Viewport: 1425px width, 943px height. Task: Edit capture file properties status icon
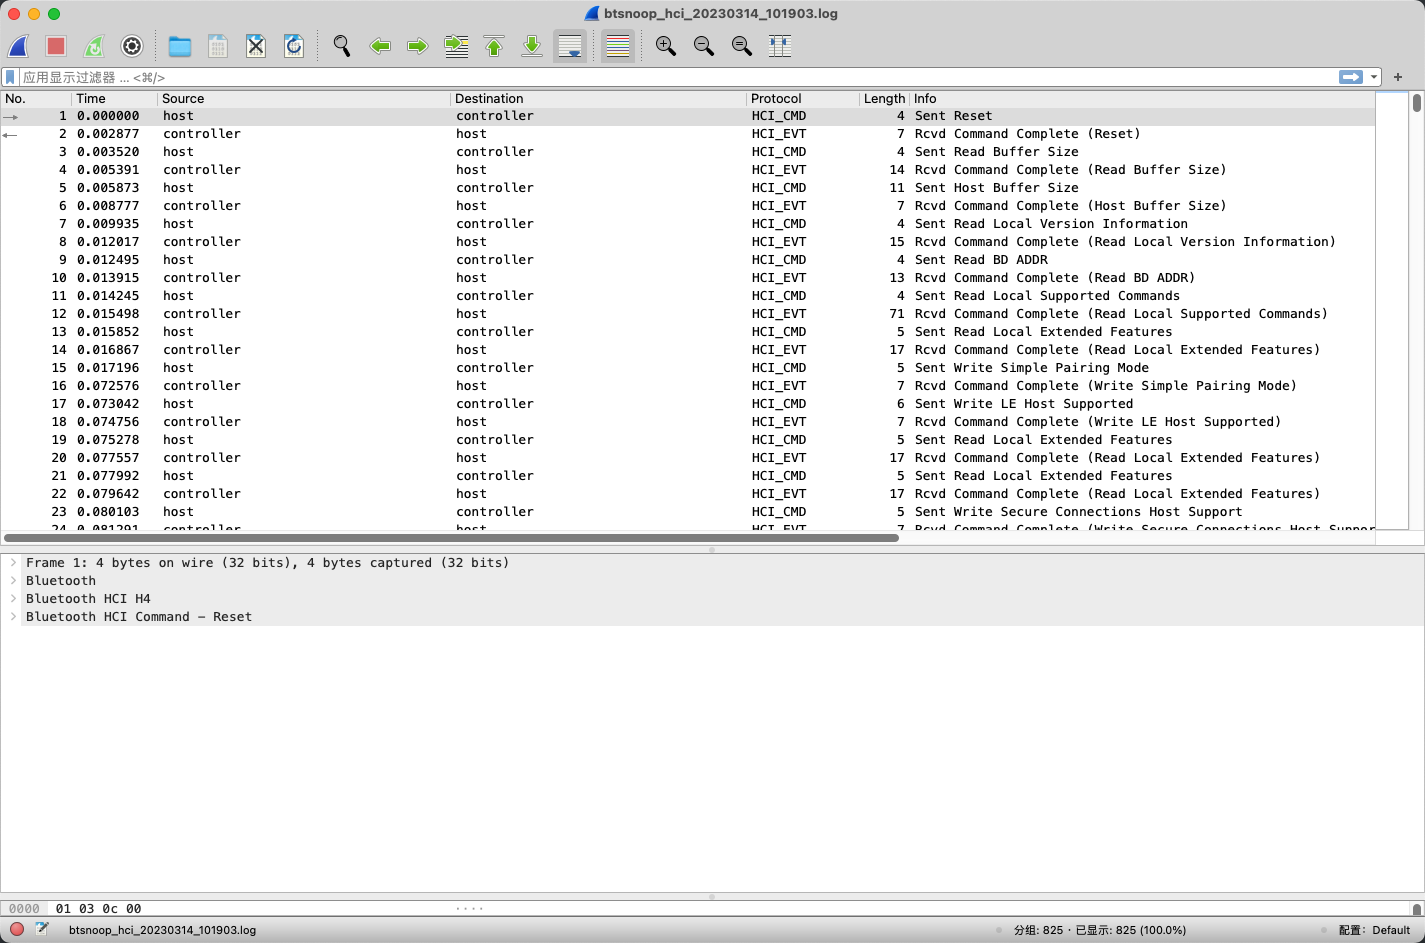[42, 930]
